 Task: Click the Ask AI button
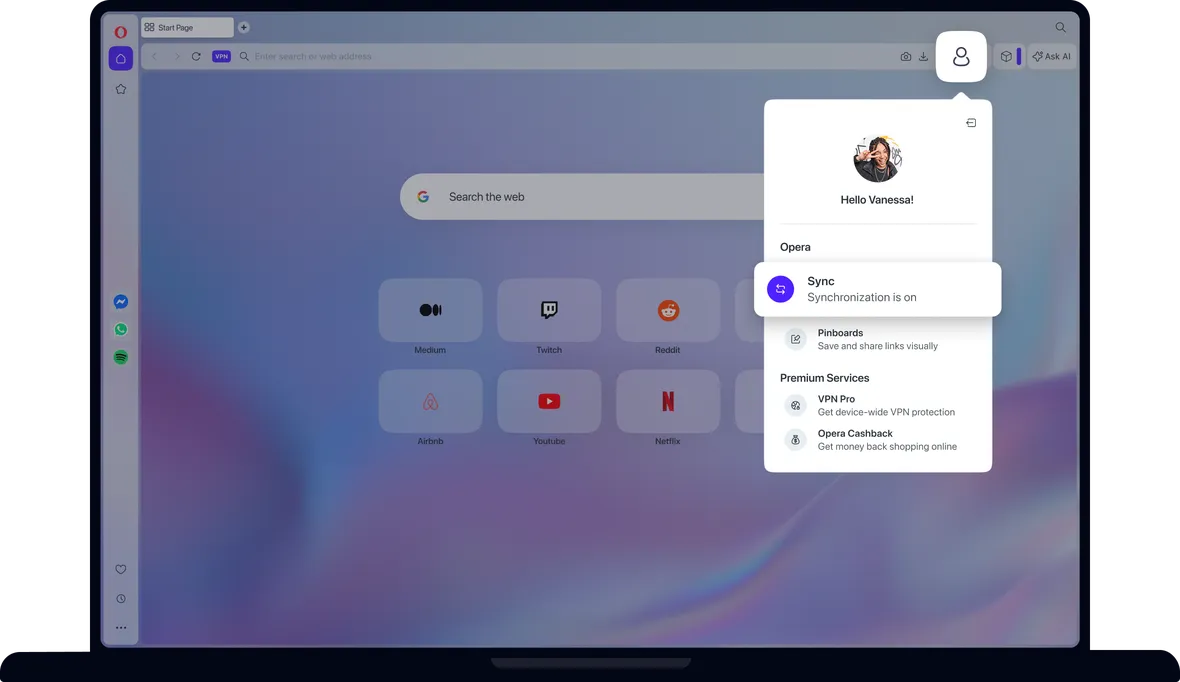(1051, 56)
